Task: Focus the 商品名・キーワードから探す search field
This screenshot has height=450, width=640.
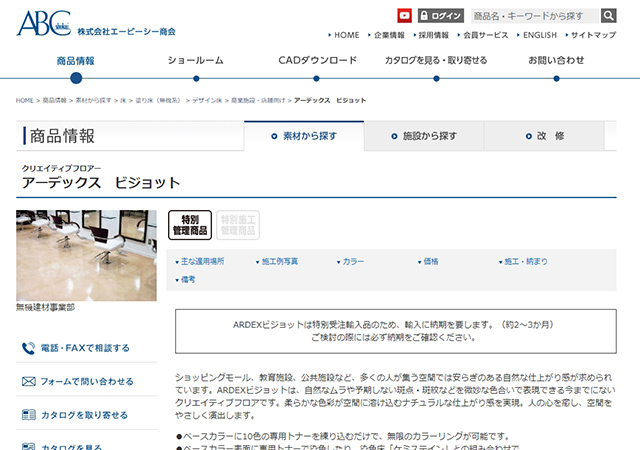Action: click(x=534, y=16)
